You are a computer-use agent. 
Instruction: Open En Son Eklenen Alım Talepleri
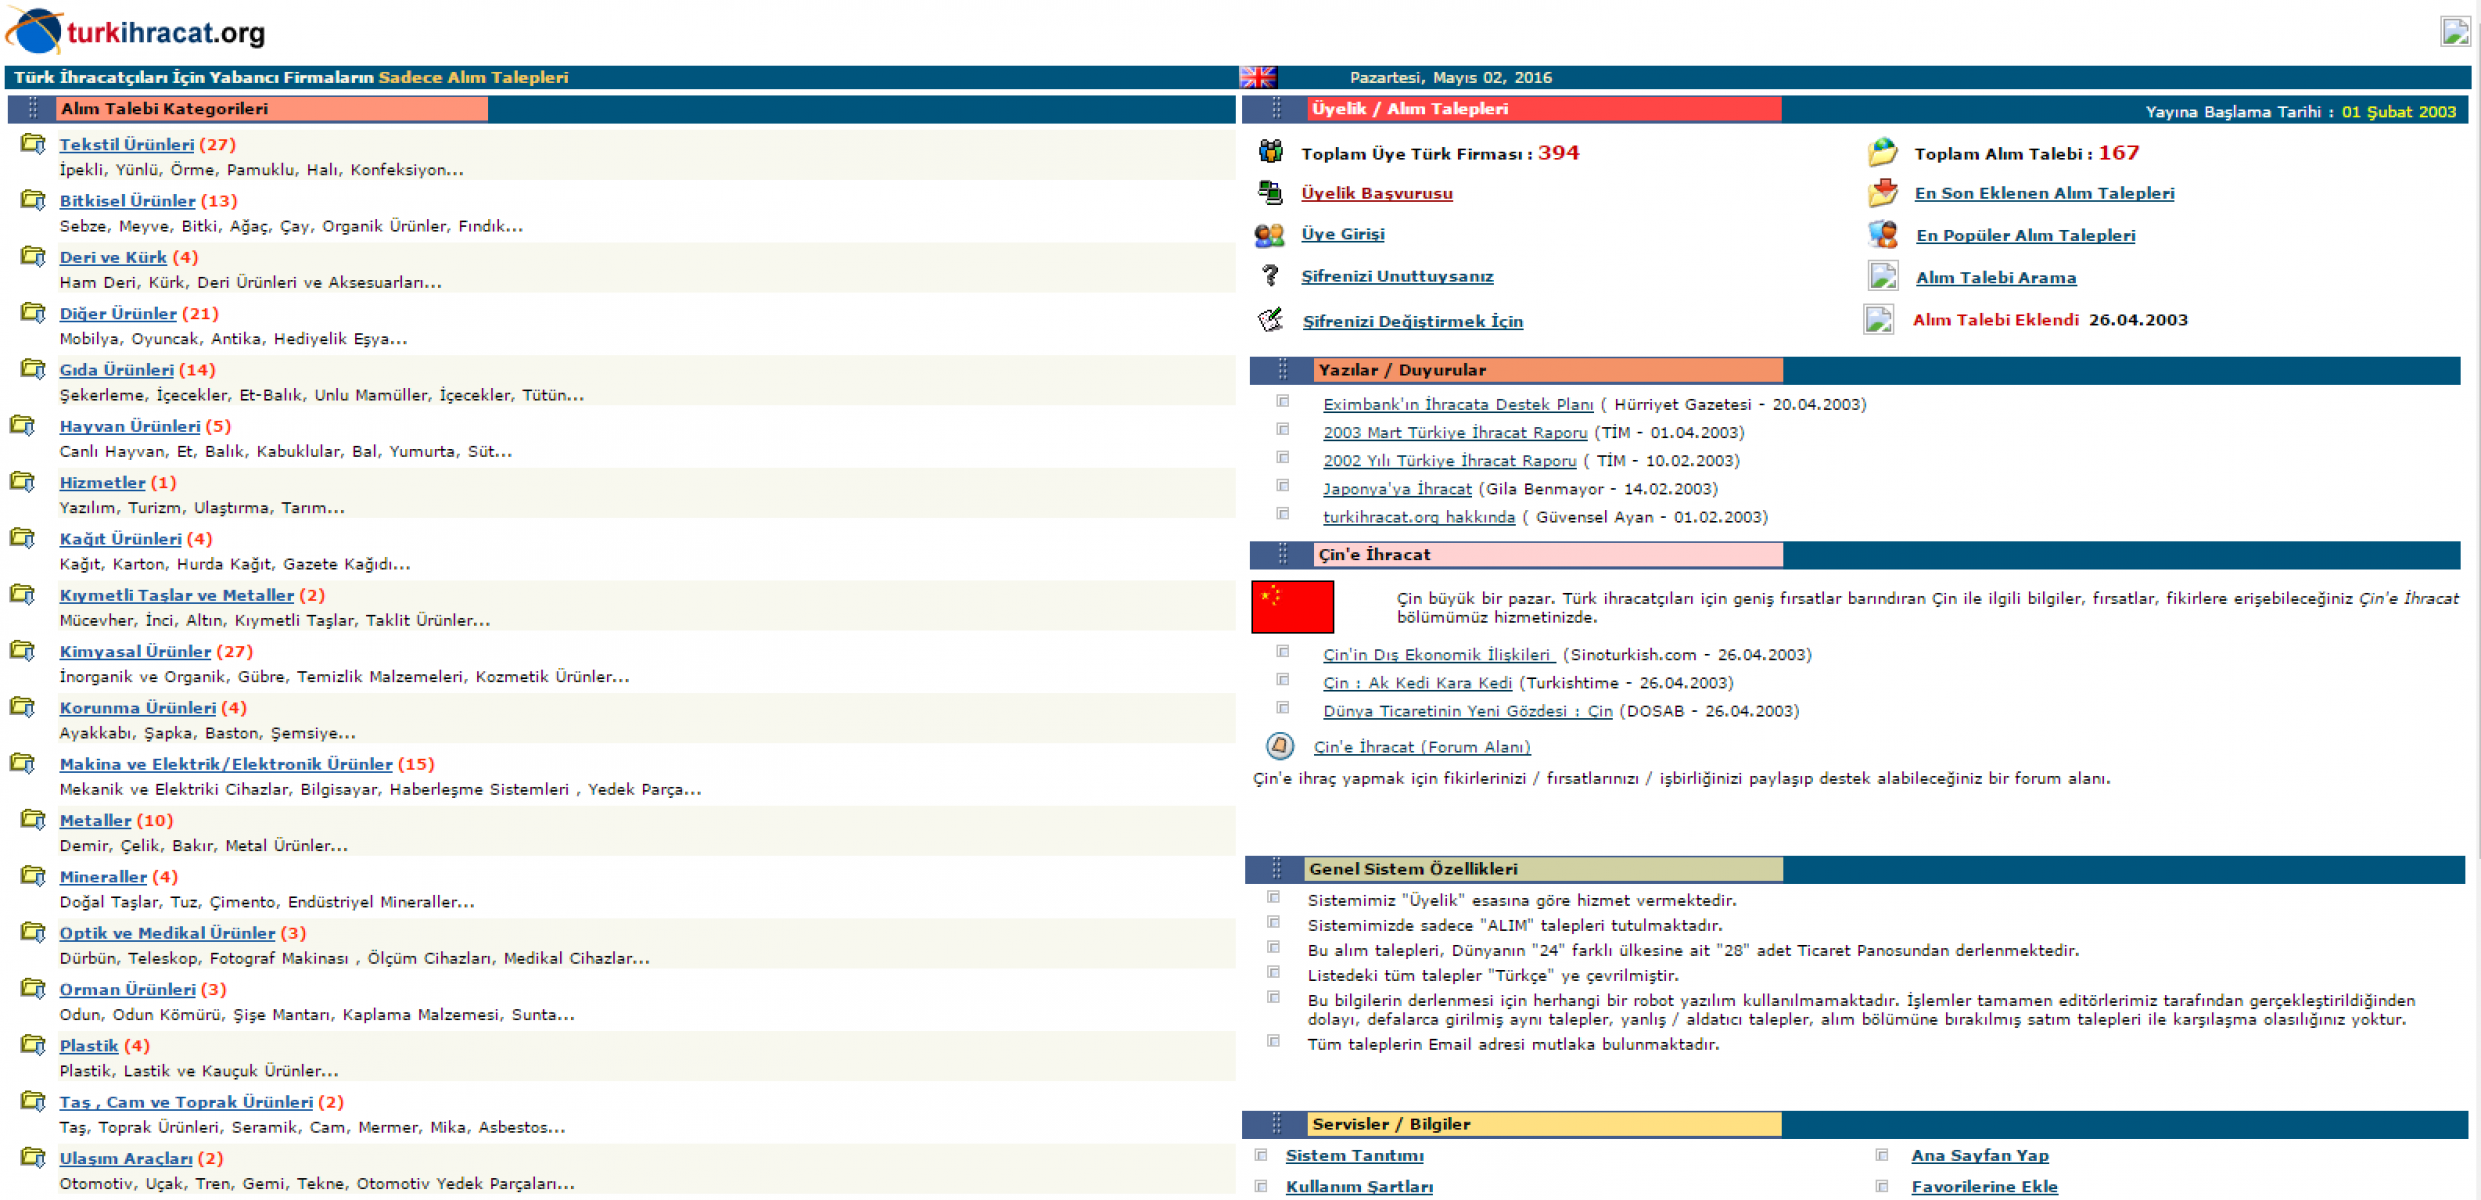[x=2043, y=193]
